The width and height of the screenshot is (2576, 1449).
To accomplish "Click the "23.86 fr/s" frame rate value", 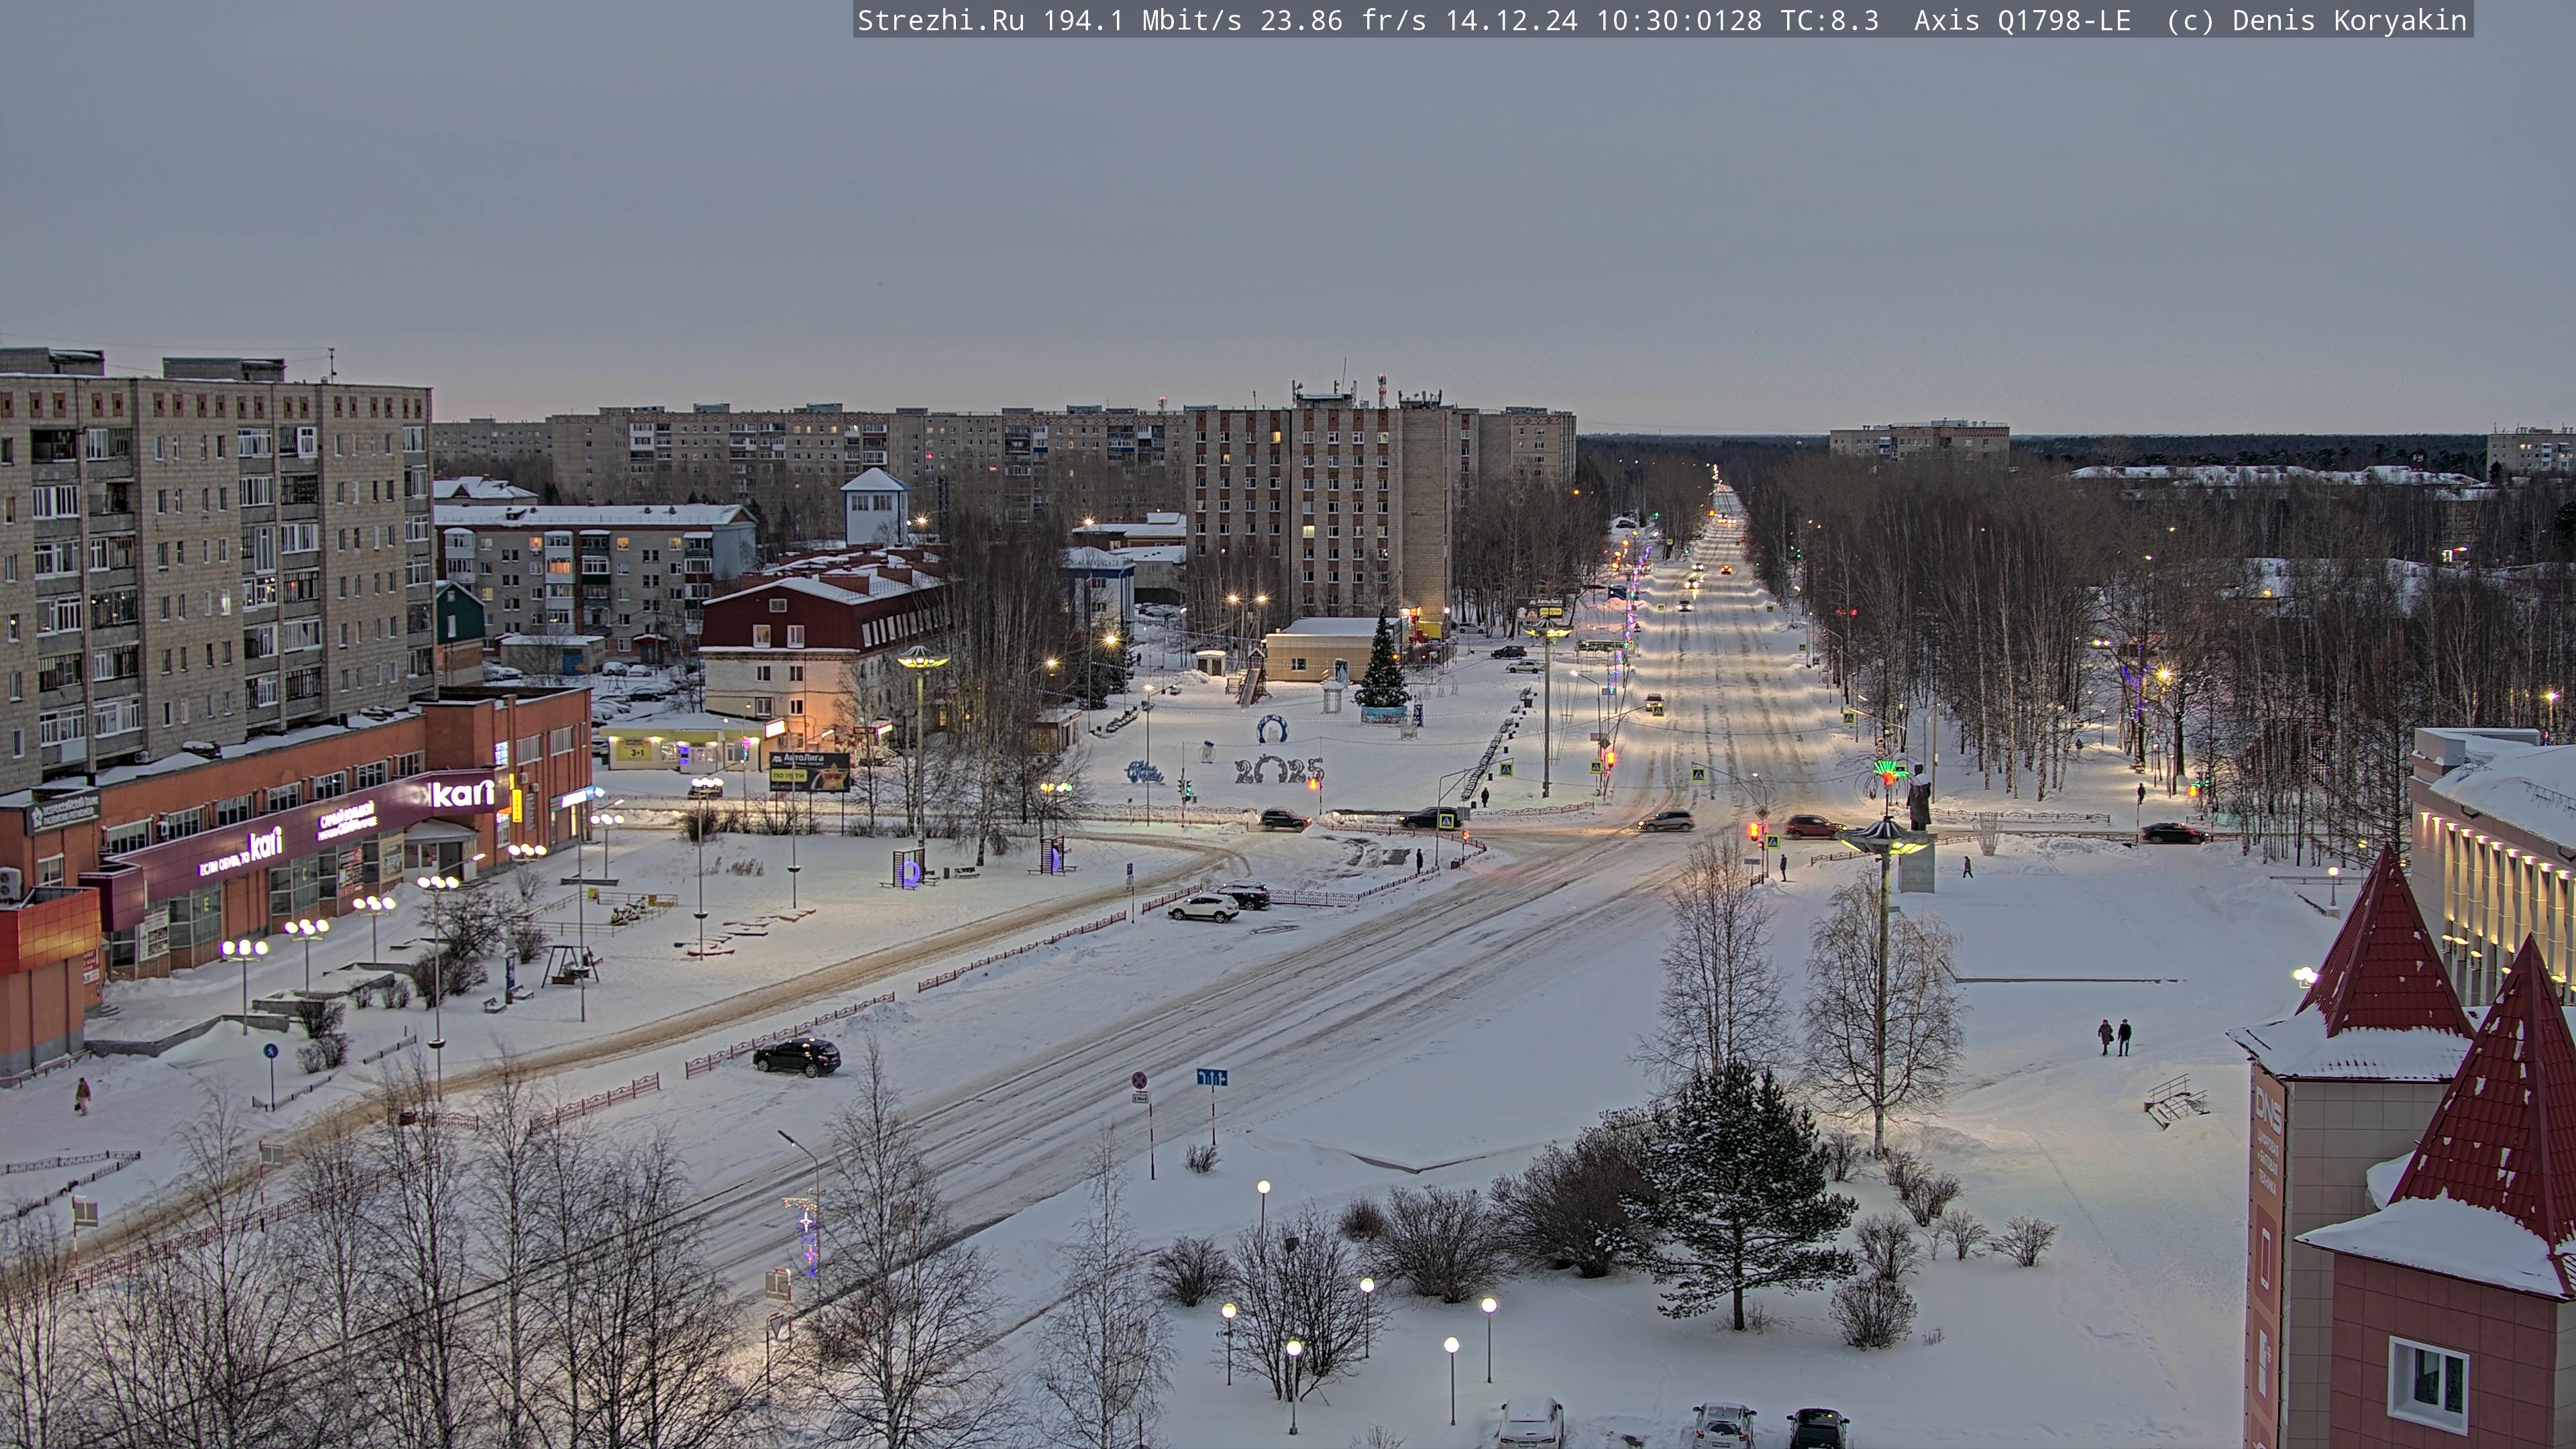I will click(x=1343, y=20).
